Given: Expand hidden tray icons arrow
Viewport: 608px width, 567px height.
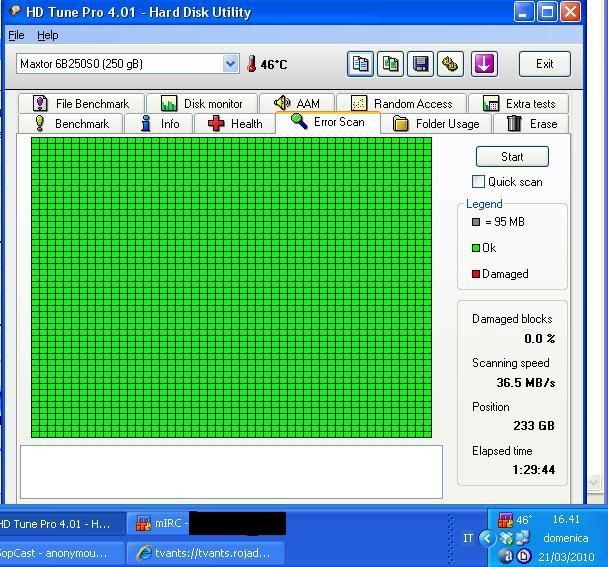Looking at the screenshot, I should [487, 538].
